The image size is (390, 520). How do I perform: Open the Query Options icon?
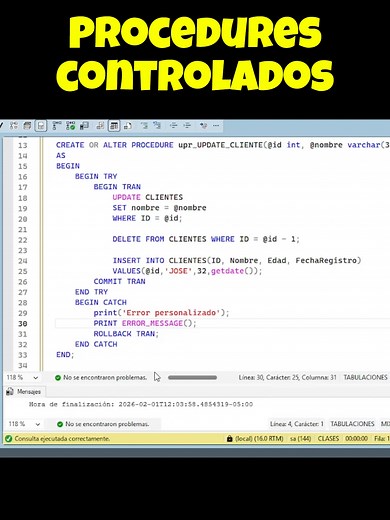pyautogui.click(x=27, y=126)
